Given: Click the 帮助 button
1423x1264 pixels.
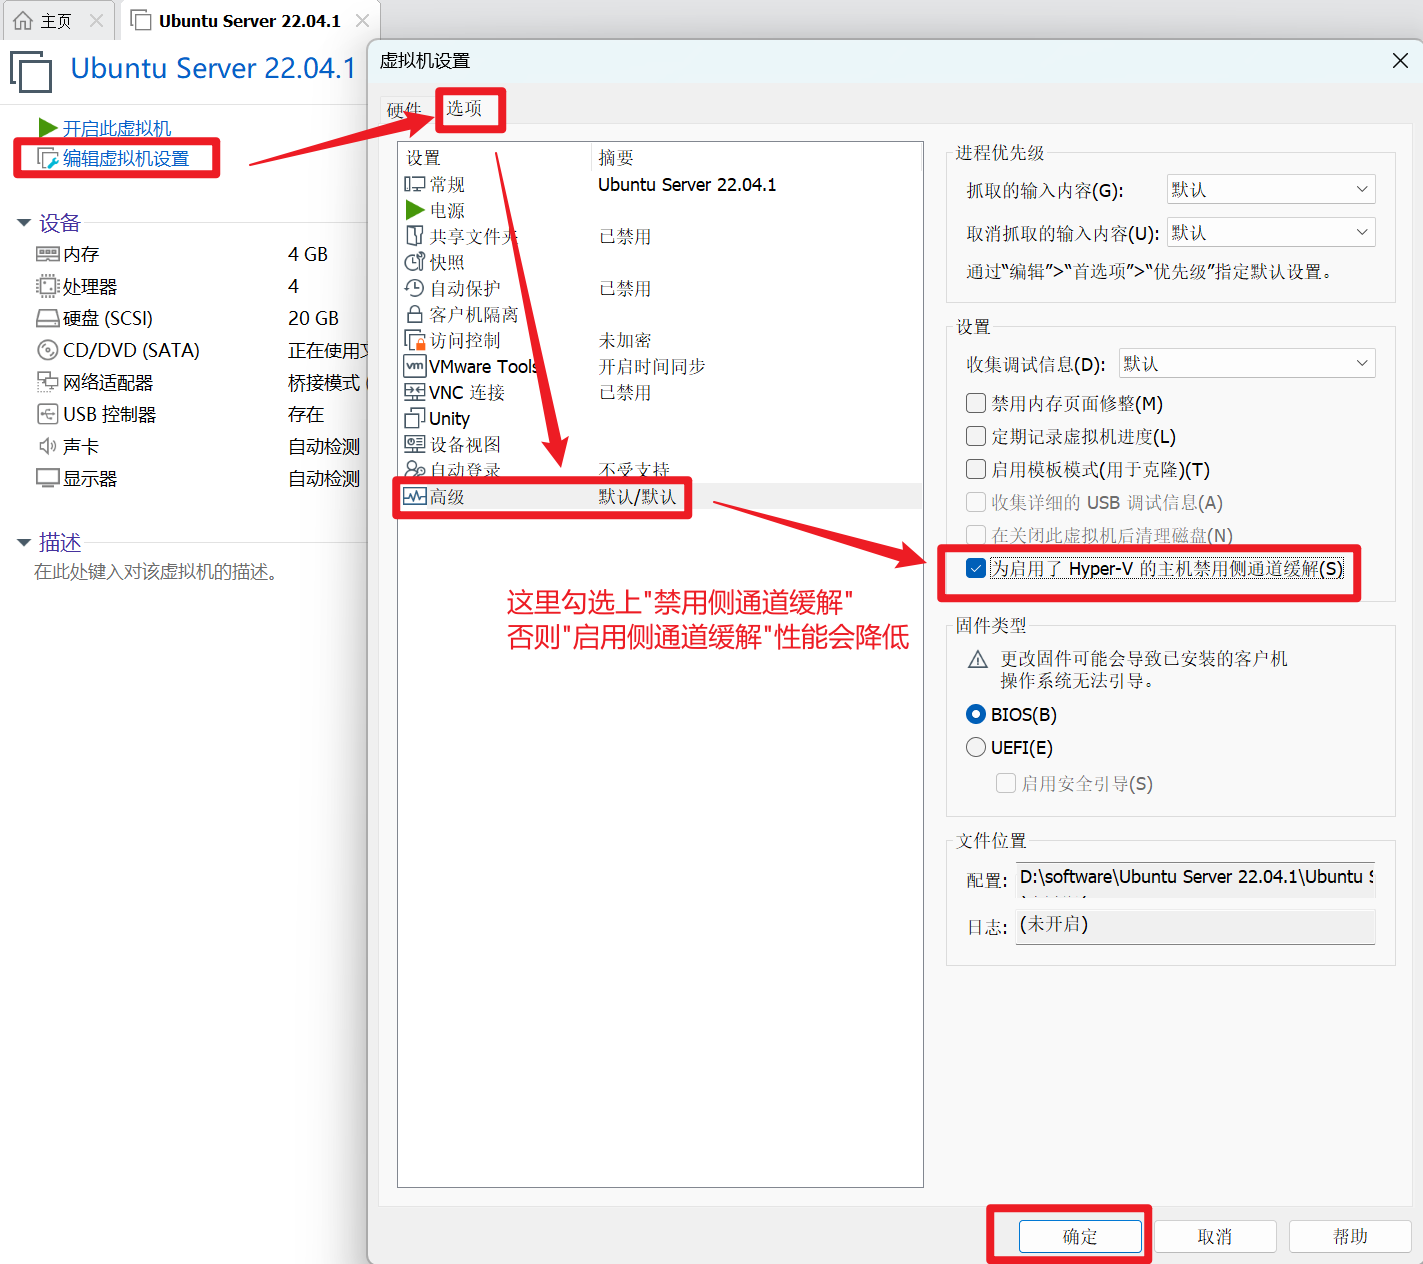Looking at the screenshot, I should [x=1350, y=1236].
